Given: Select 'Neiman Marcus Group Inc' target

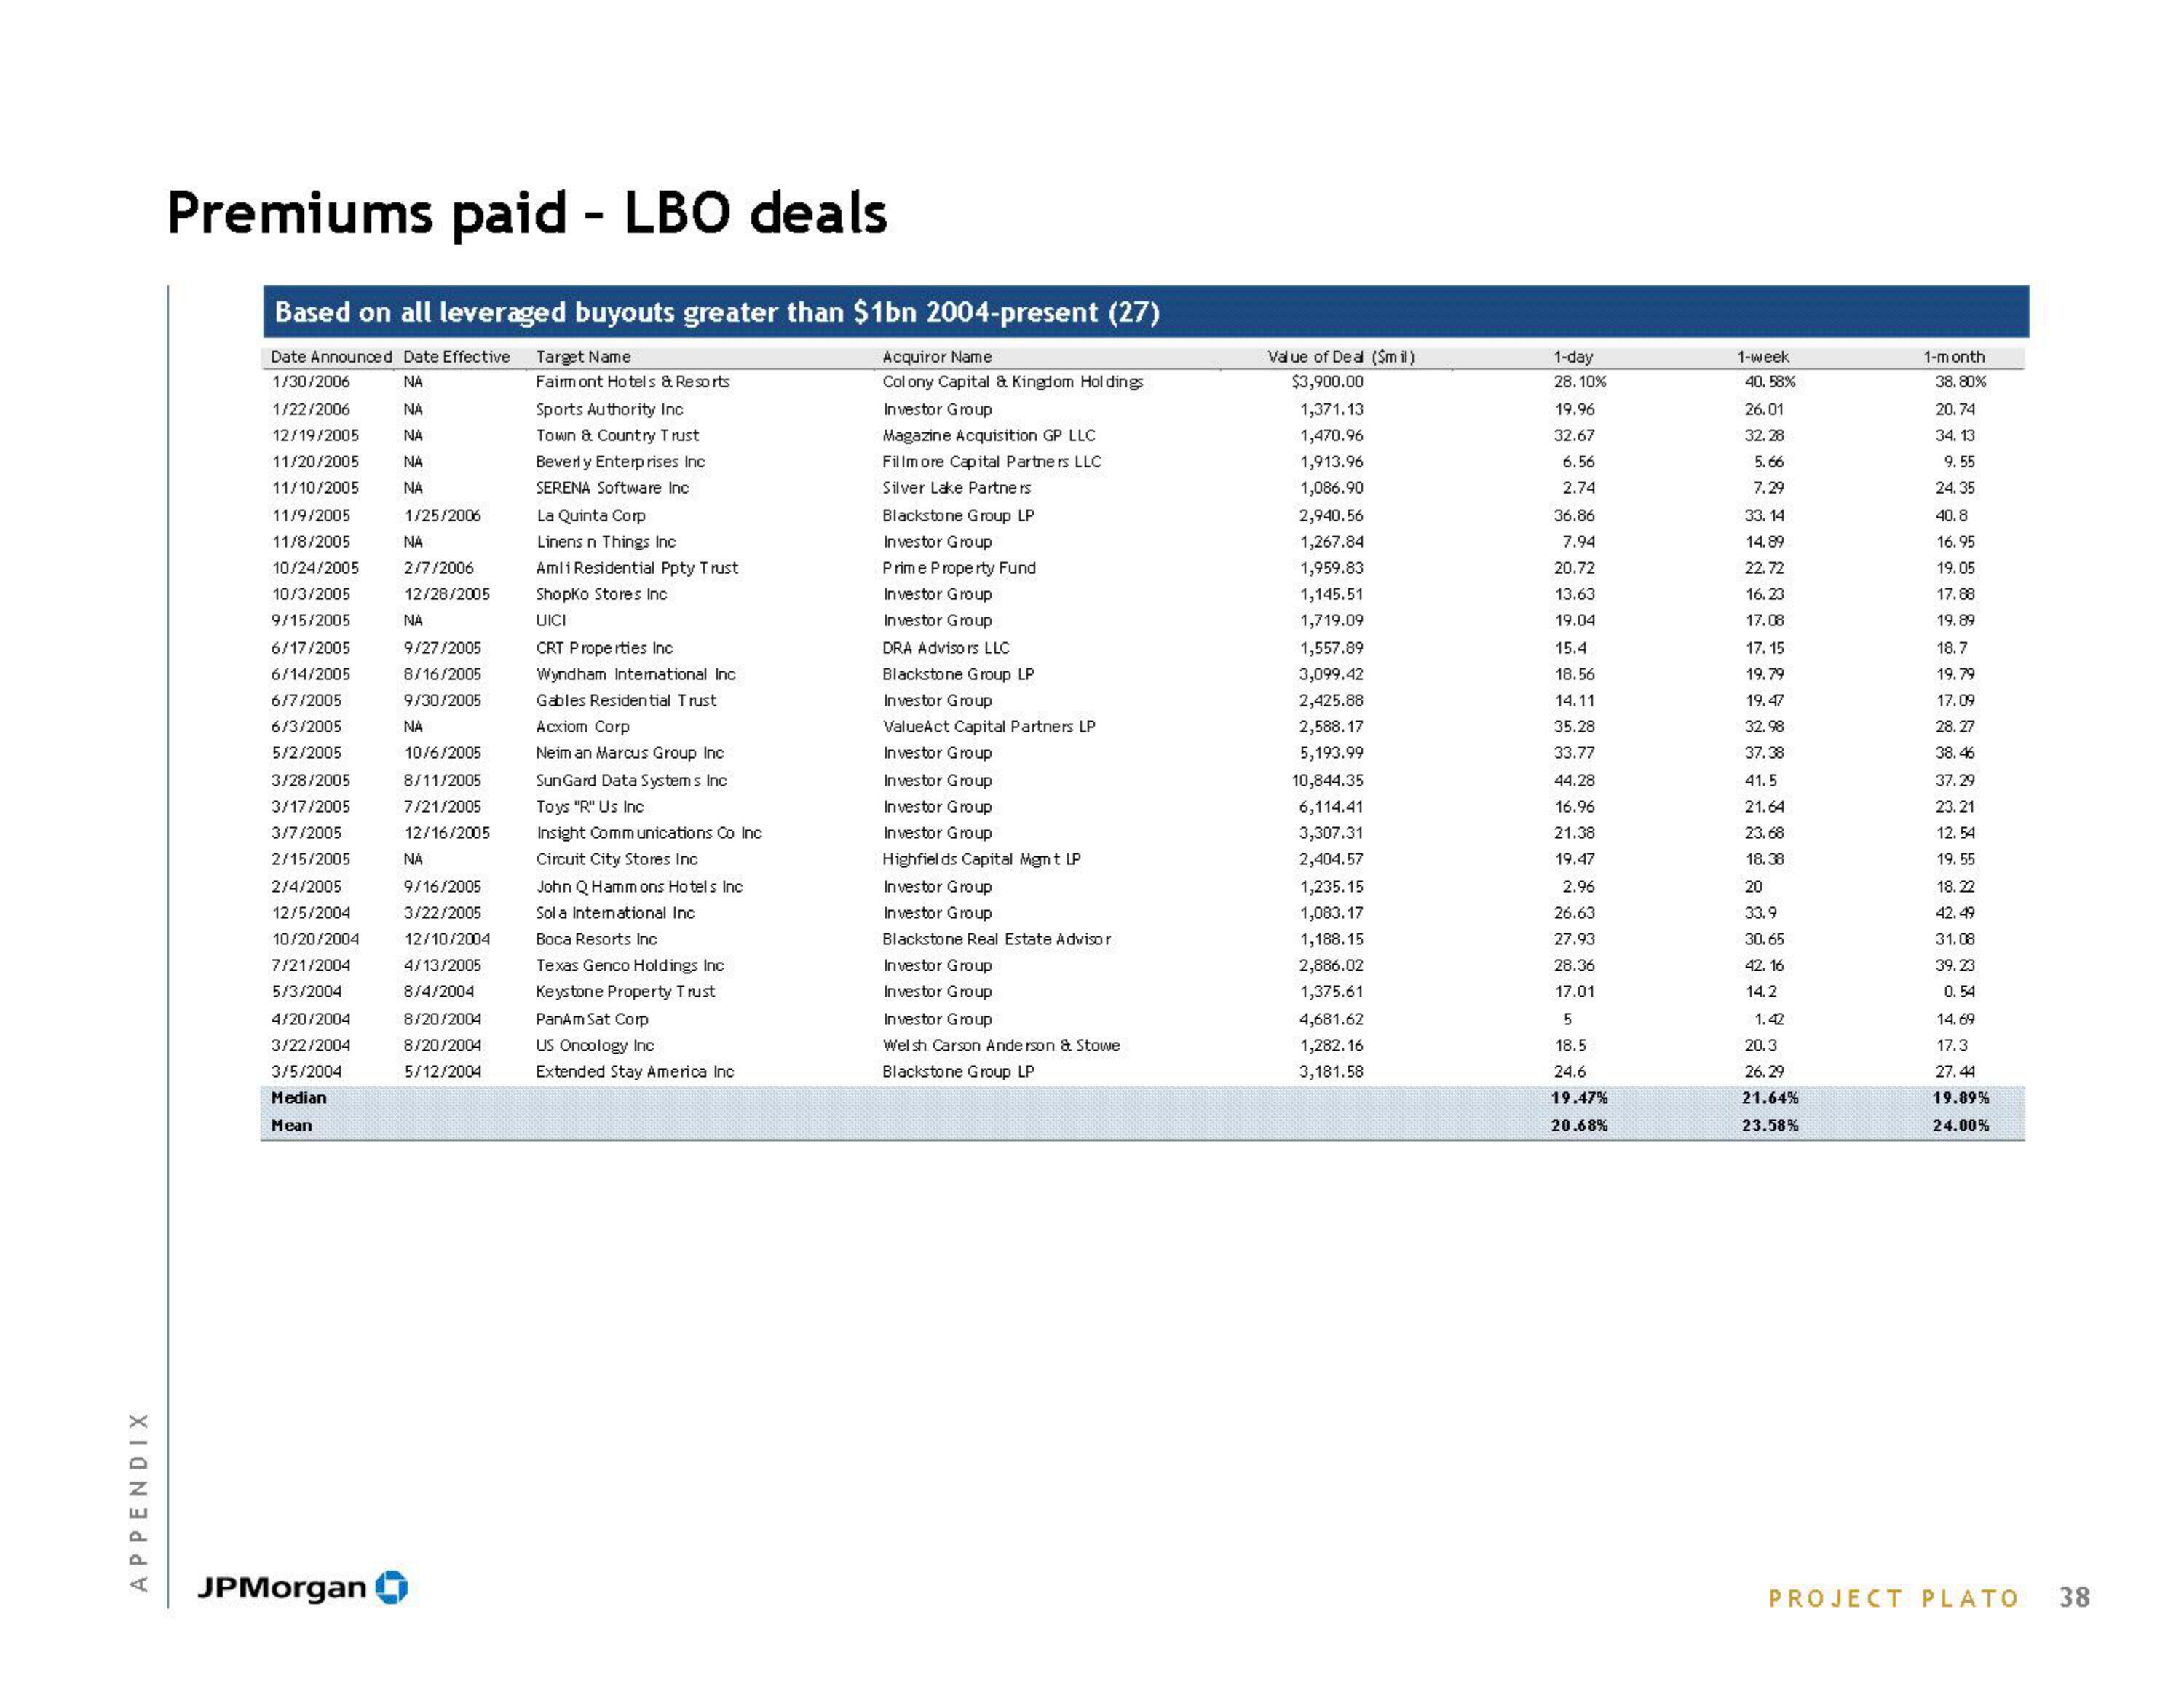Looking at the screenshot, I should tap(630, 753).
